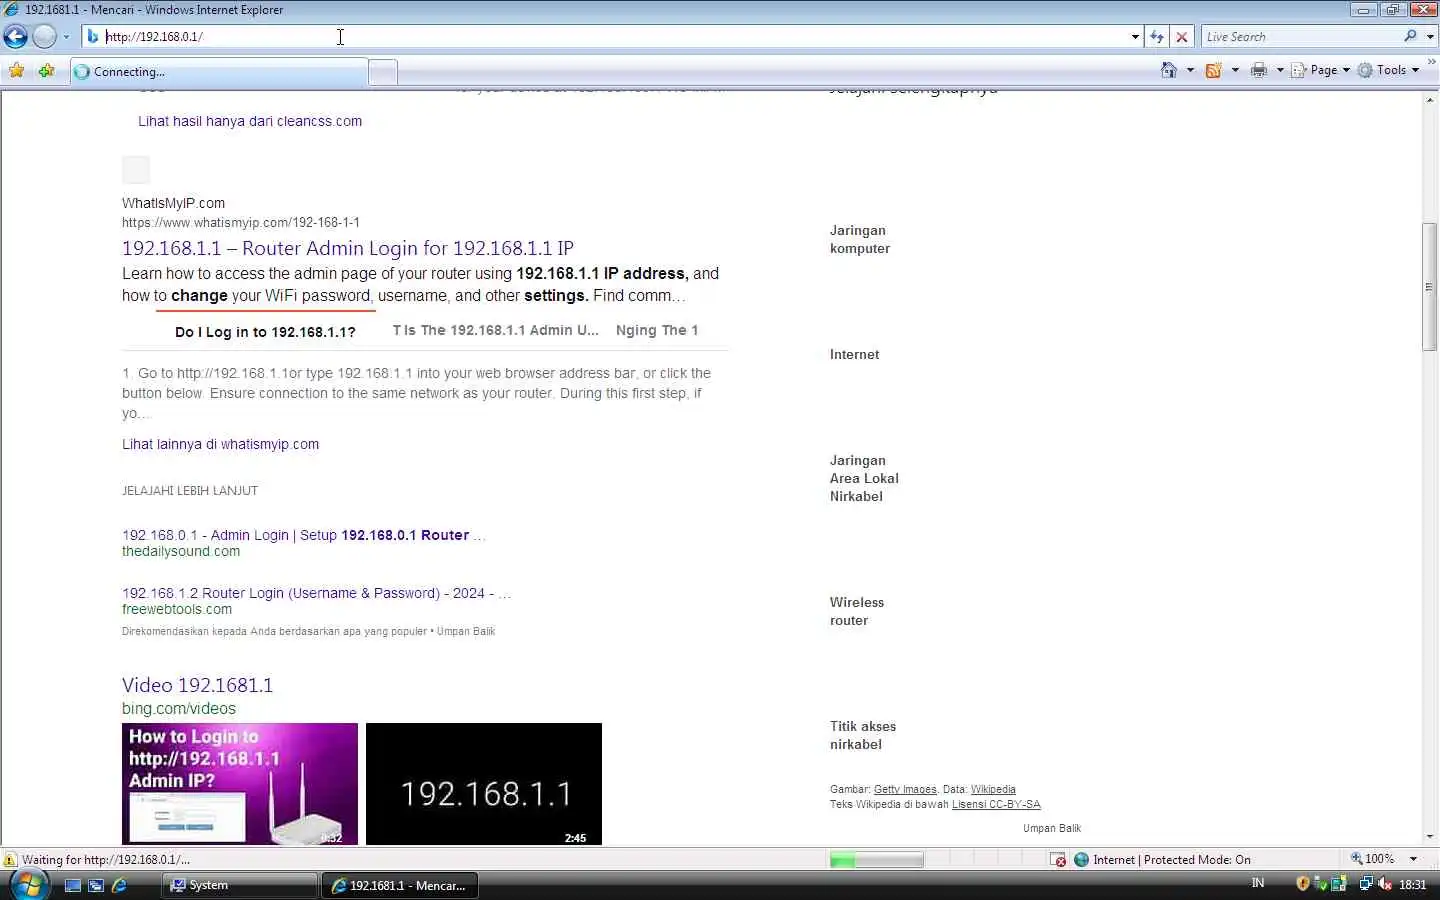Click the Jaringan komputer related topic
The height and width of the screenshot is (900, 1440).
pos(860,239)
